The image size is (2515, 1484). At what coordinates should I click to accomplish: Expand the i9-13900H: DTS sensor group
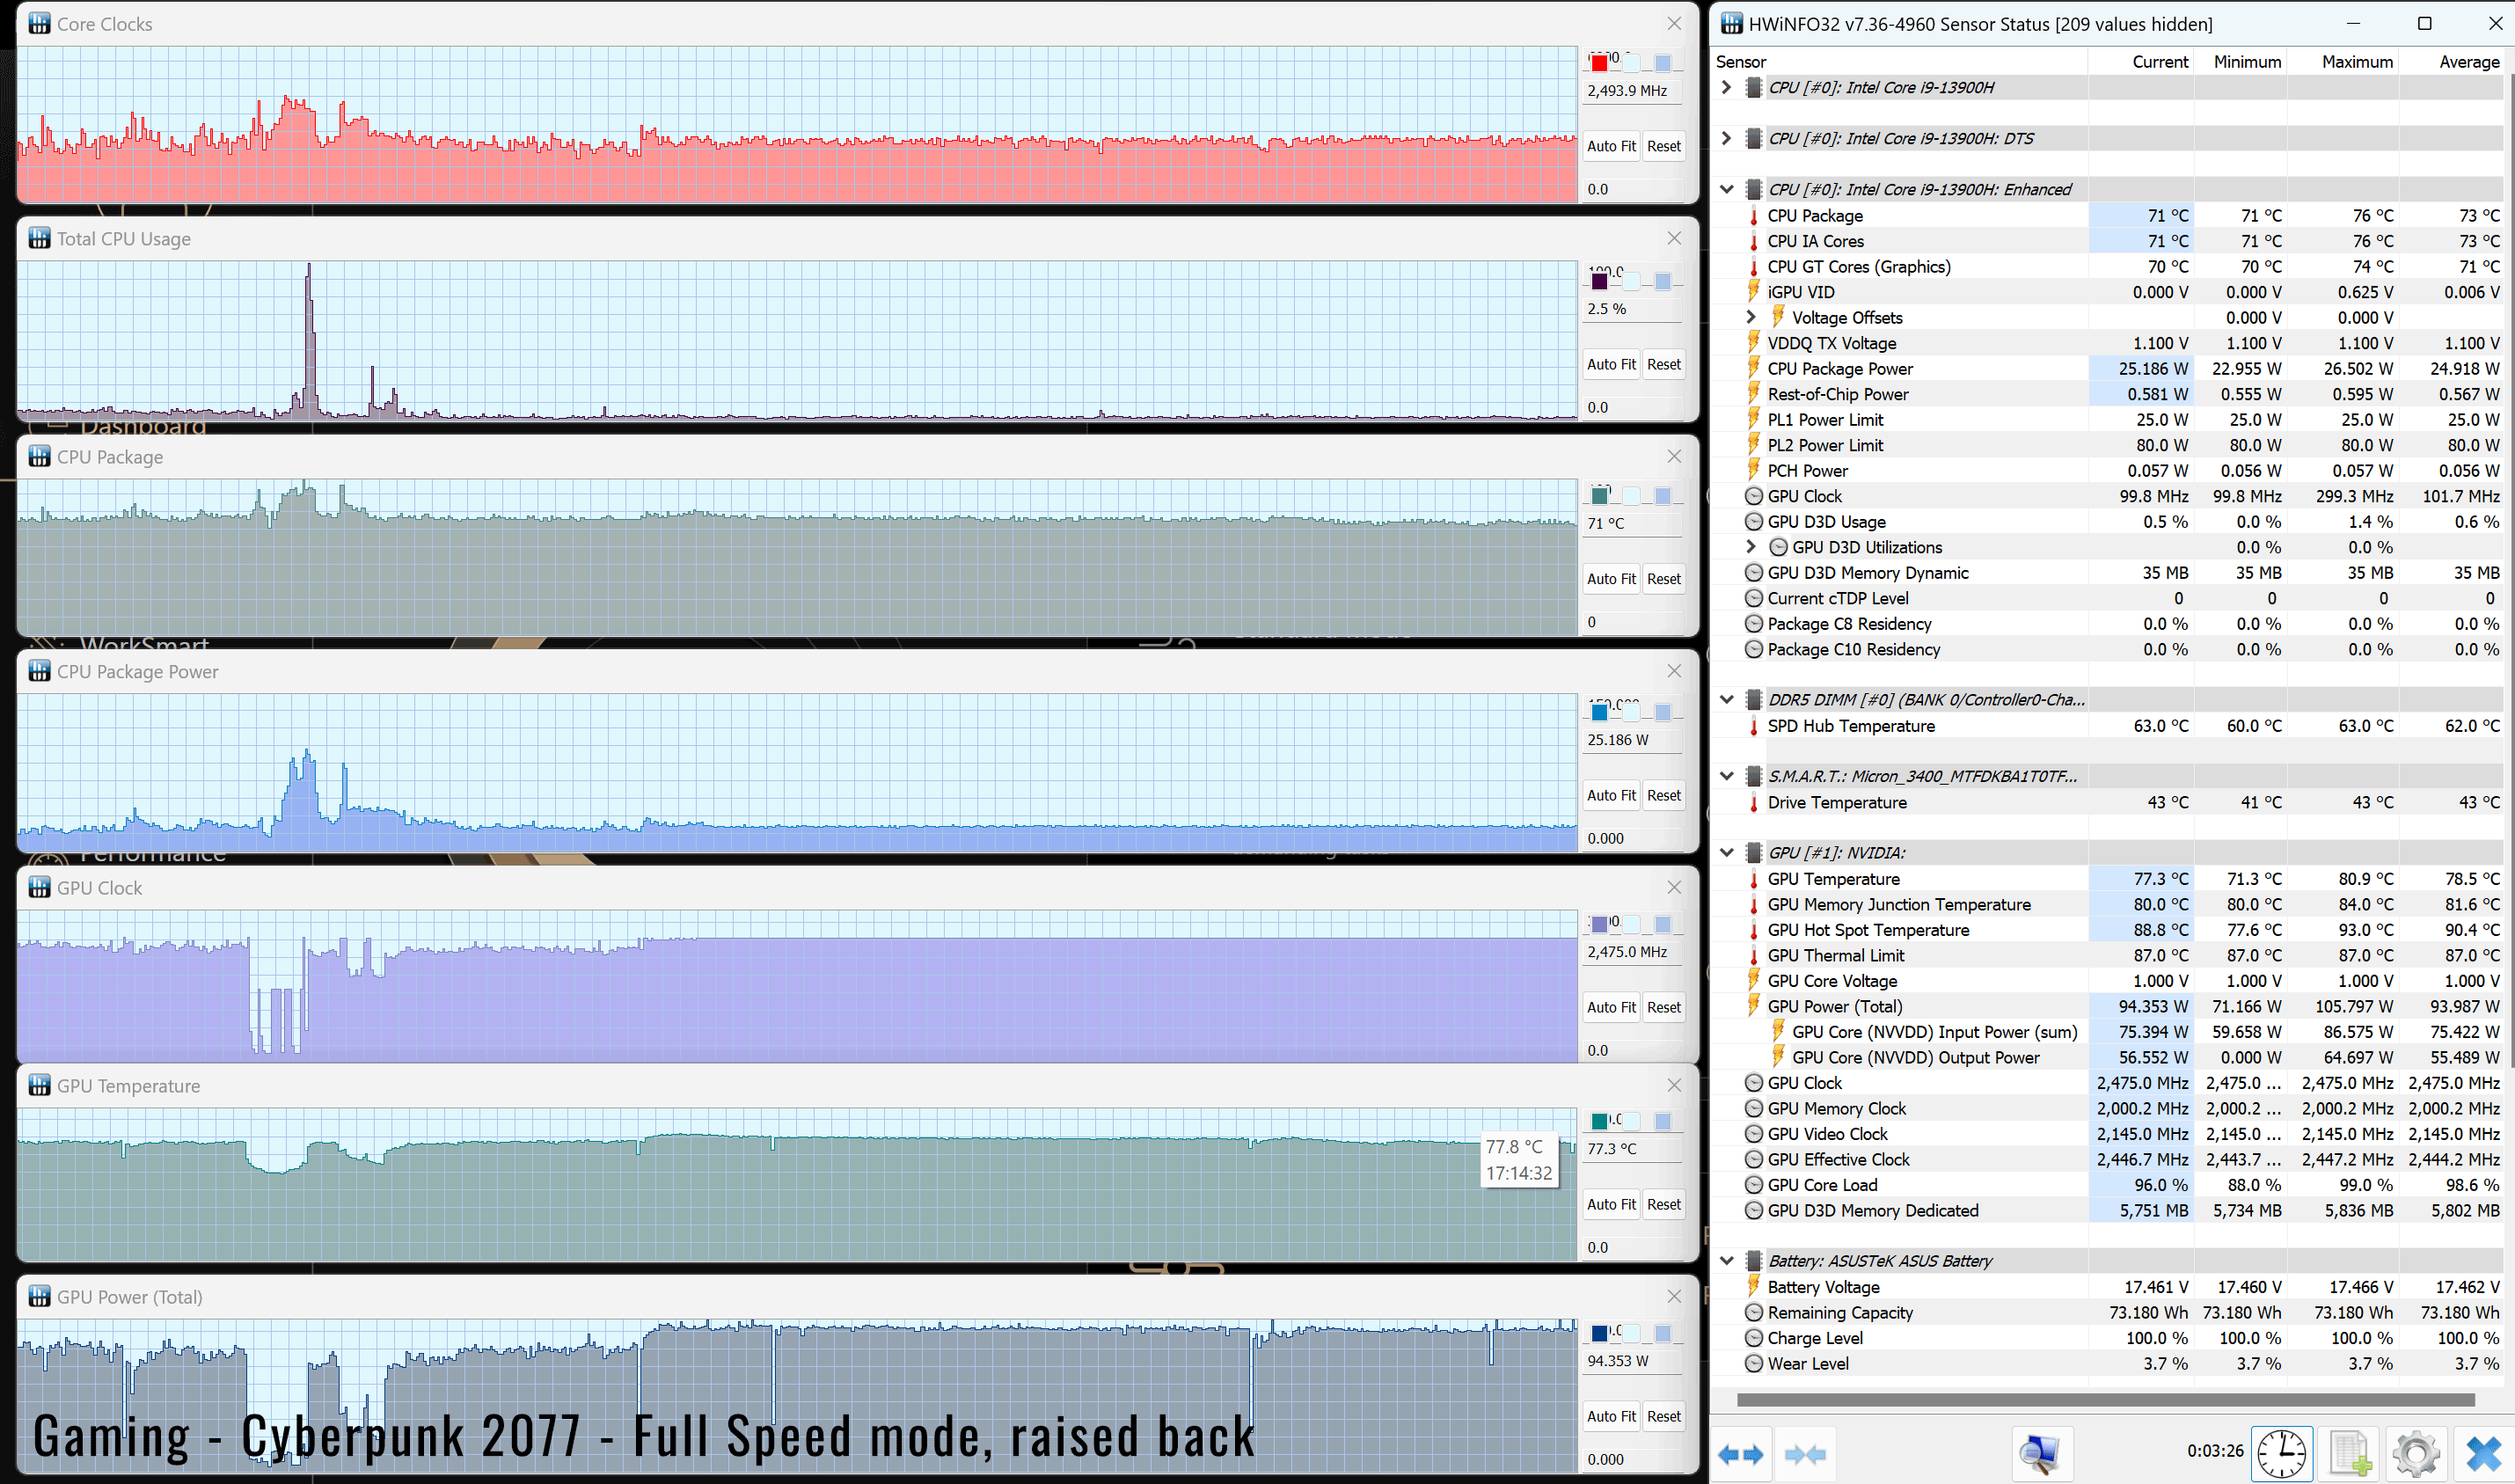[1726, 138]
